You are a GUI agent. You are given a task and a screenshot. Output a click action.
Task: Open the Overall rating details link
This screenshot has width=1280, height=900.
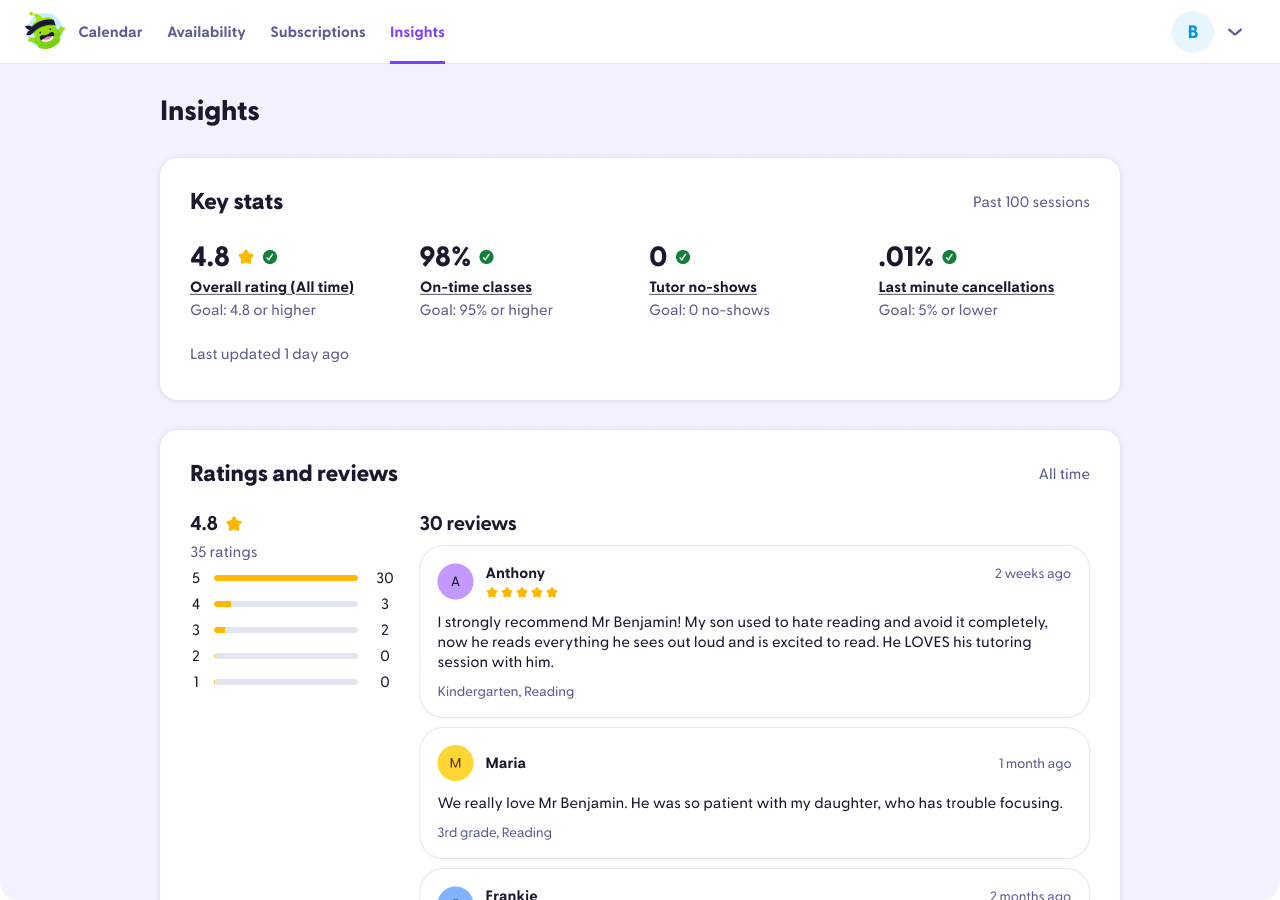click(x=272, y=287)
